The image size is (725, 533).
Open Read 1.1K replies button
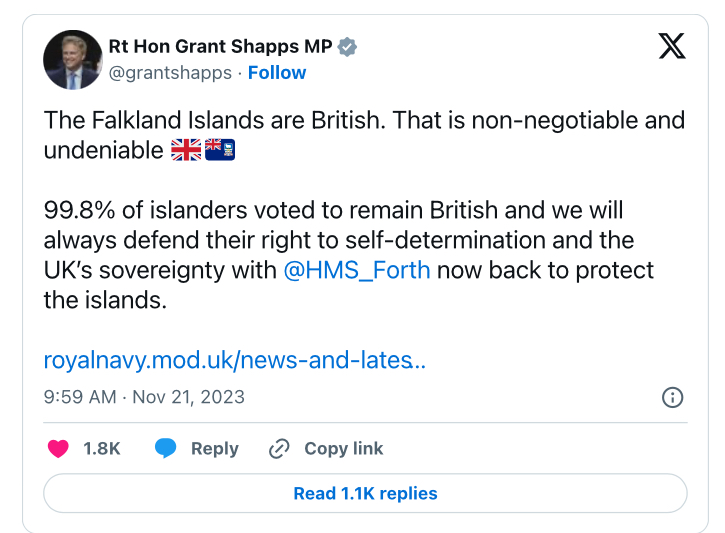(365, 493)
